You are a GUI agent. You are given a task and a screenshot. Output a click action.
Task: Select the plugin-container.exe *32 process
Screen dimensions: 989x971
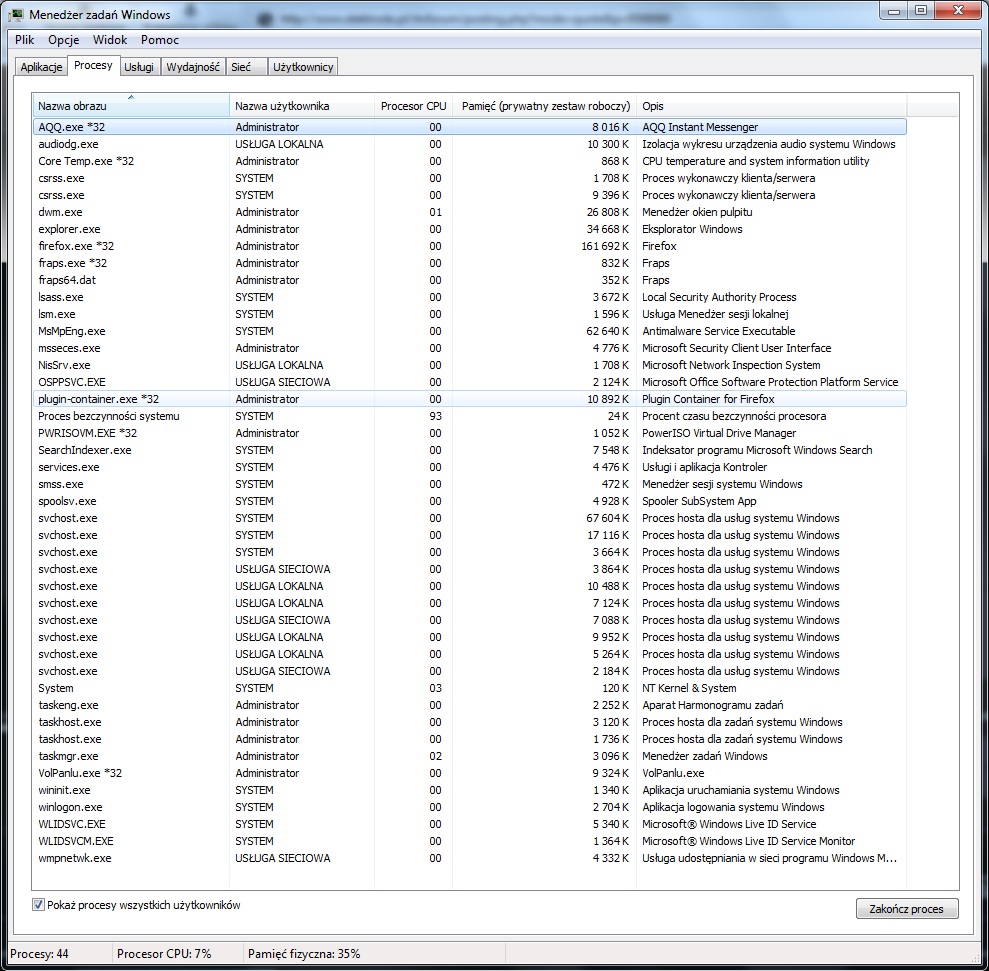(469, 399)
